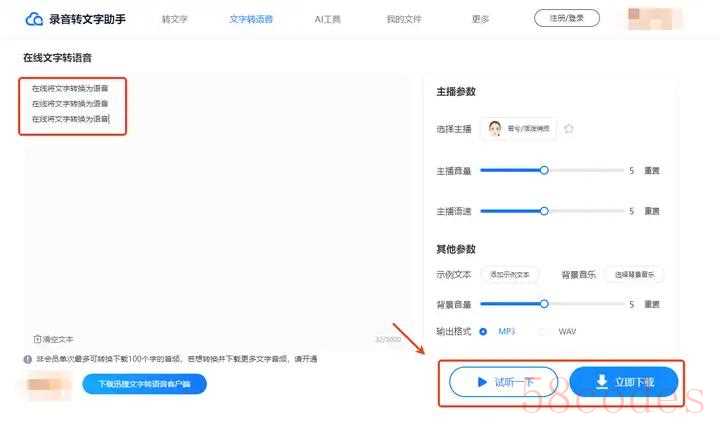Select MP3 output format
The image size is (720, 426).
(x=484, y=331)
